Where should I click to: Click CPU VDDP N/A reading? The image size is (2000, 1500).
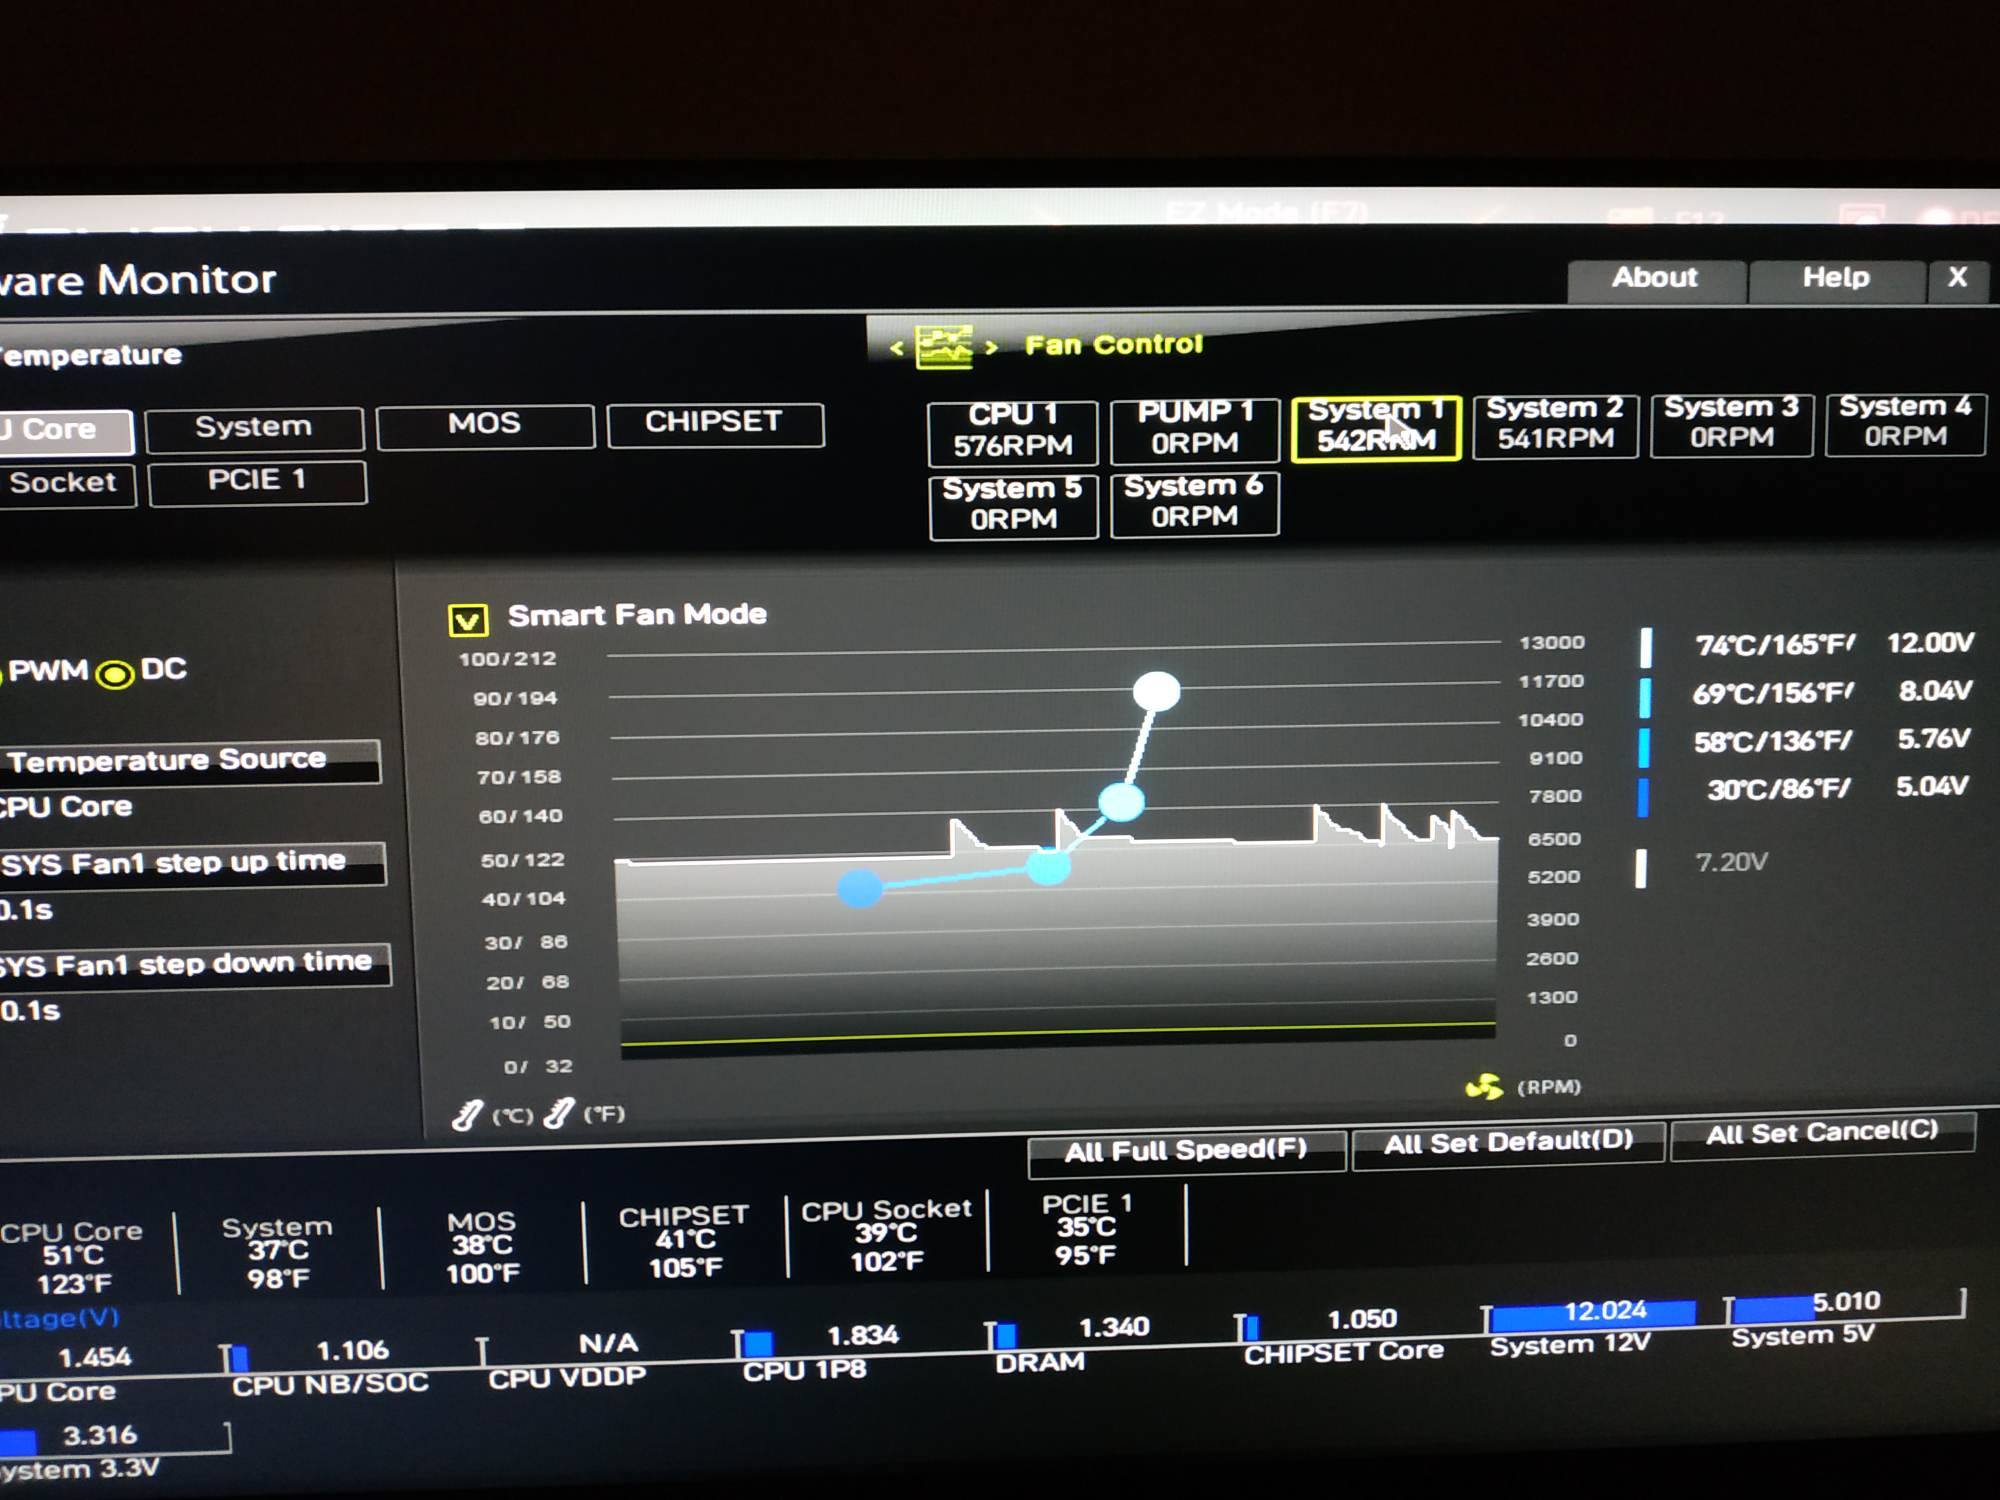608,1344
